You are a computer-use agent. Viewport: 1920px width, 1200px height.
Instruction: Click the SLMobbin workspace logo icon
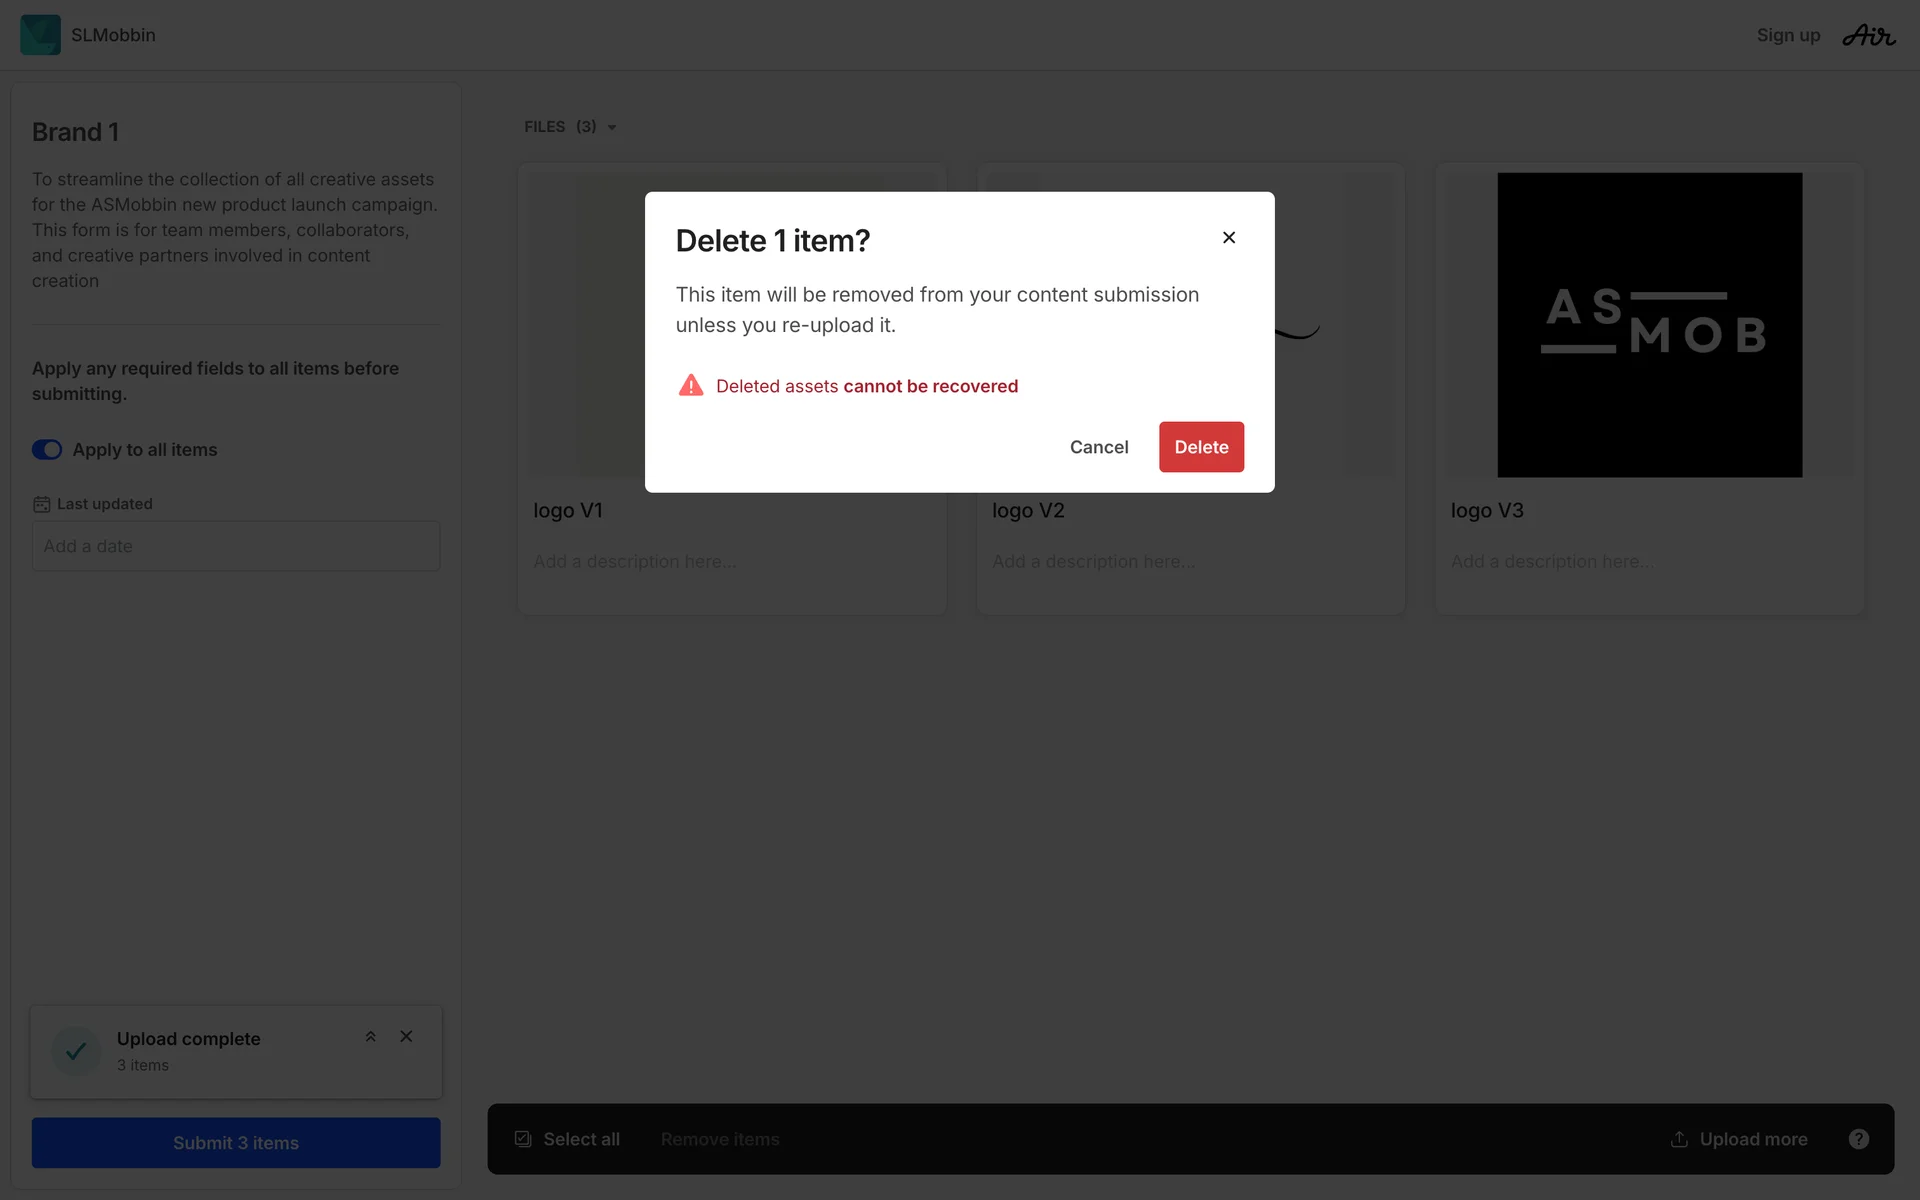click(40, 35)
